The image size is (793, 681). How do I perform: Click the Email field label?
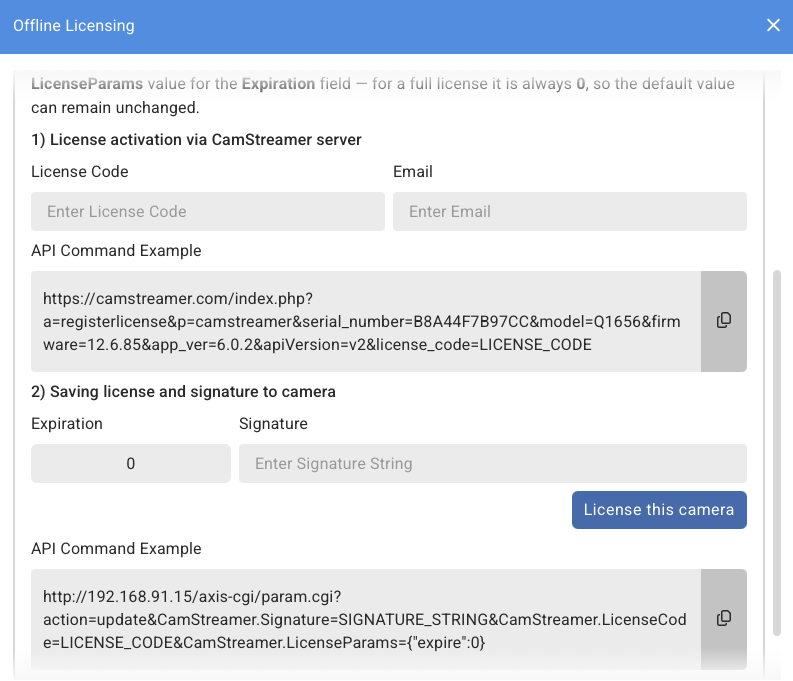tap(413, 172)
